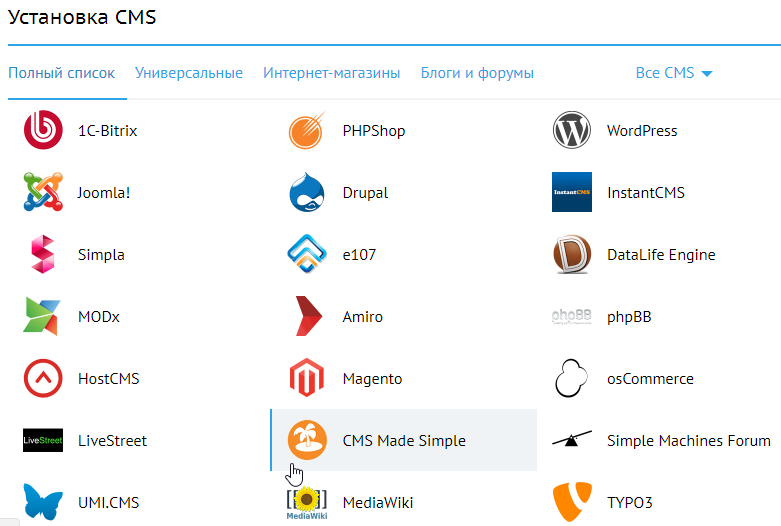Click the CMS Made Simple palm icon
Viewport: 781px width, 526px height.
307,440
